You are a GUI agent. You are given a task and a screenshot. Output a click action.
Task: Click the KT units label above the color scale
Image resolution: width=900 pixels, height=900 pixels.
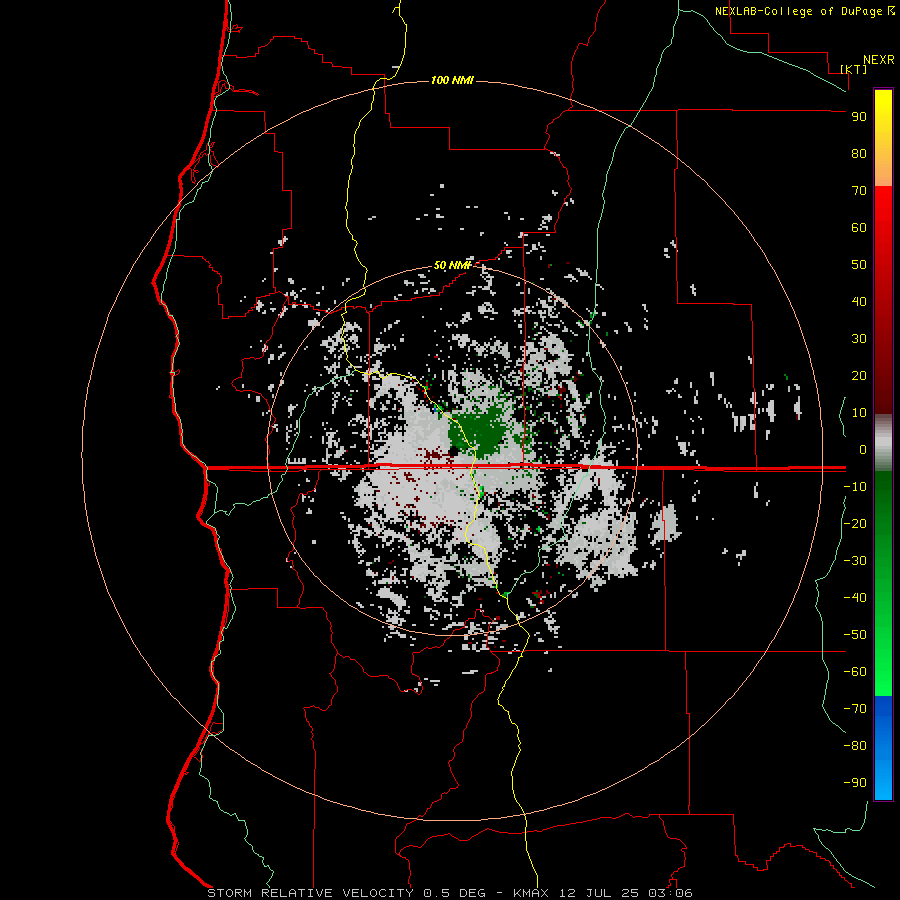tap(854, 69)
